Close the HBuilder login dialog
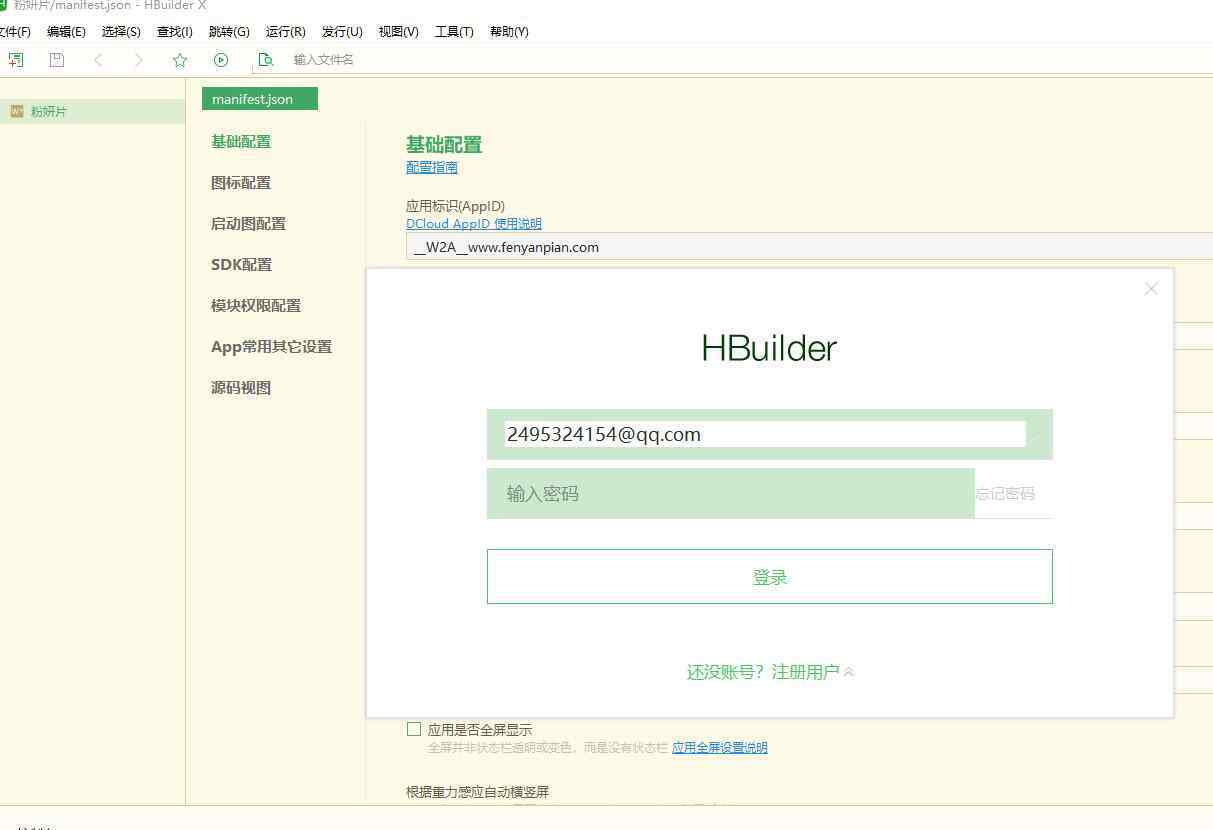1213x830 pixels. (x=1151, y=289)
